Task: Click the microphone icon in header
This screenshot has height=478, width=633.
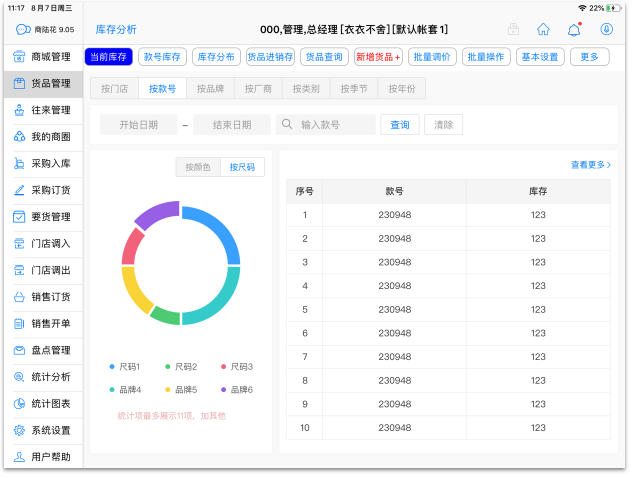Action: 606,29
